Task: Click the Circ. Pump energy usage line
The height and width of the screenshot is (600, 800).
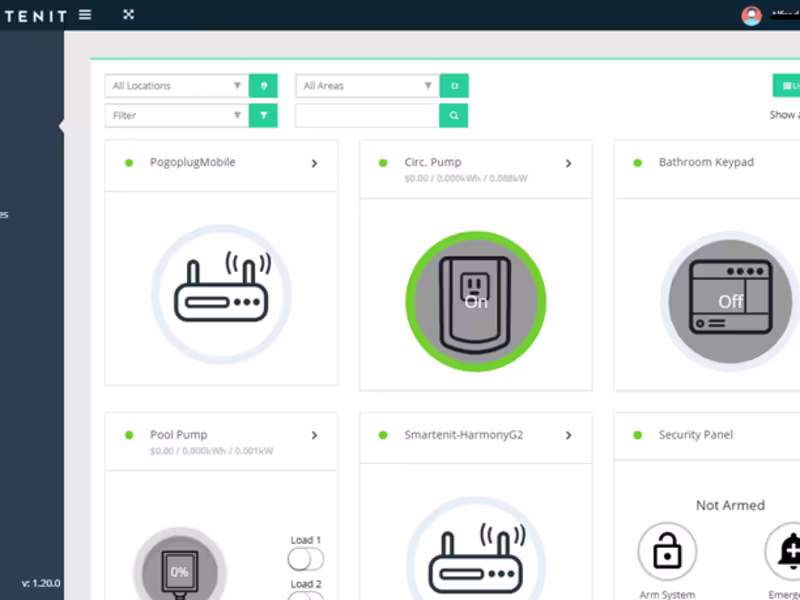Action: (x=466, y=179)
